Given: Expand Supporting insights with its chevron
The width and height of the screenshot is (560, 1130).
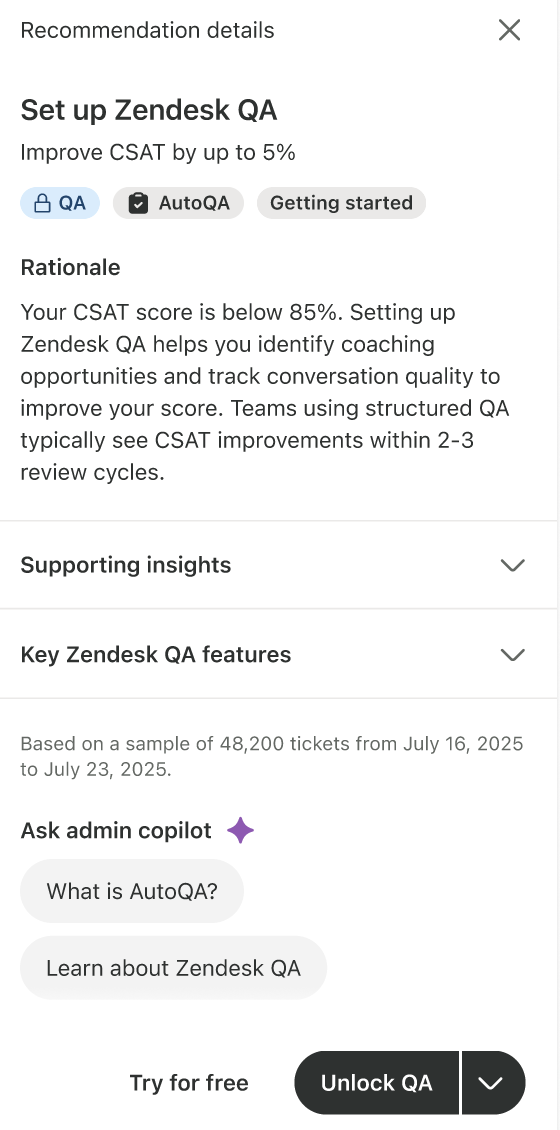Looking at the screenshot, I should (x=512, y=565).
